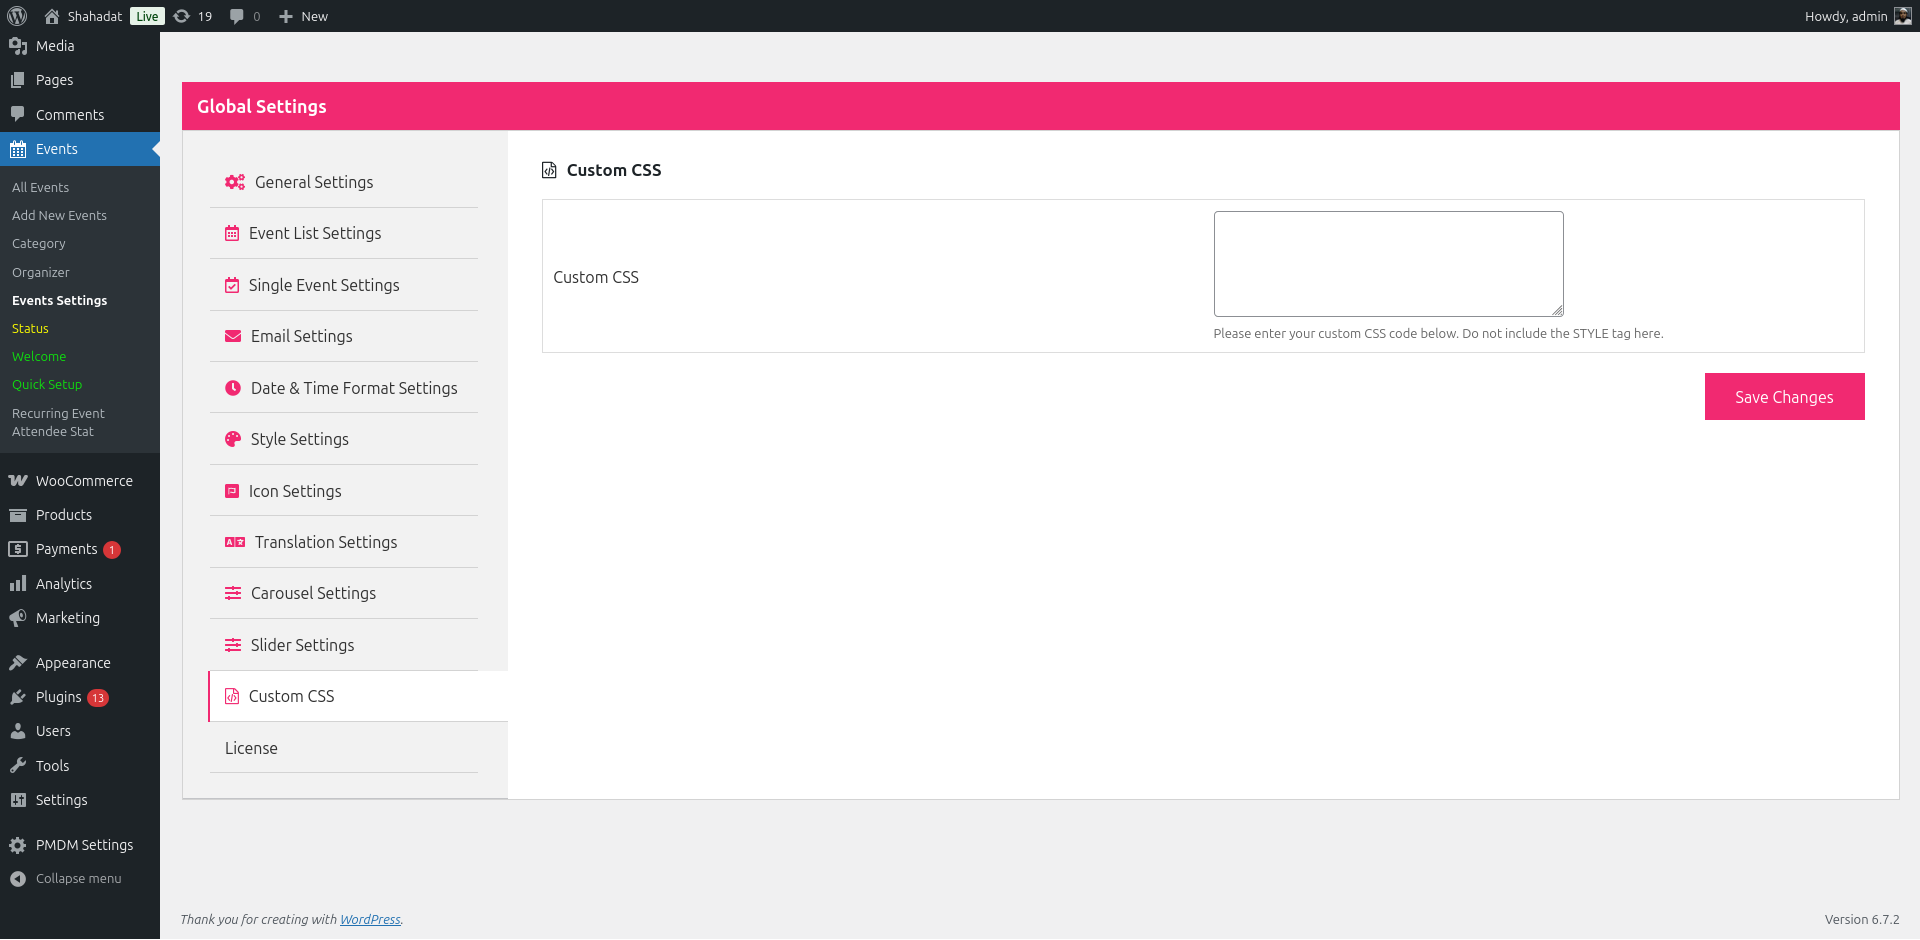This screenshot has width=1920, height=940.
Task: Open Add New Events submenu item
Action: click(59, 215)
